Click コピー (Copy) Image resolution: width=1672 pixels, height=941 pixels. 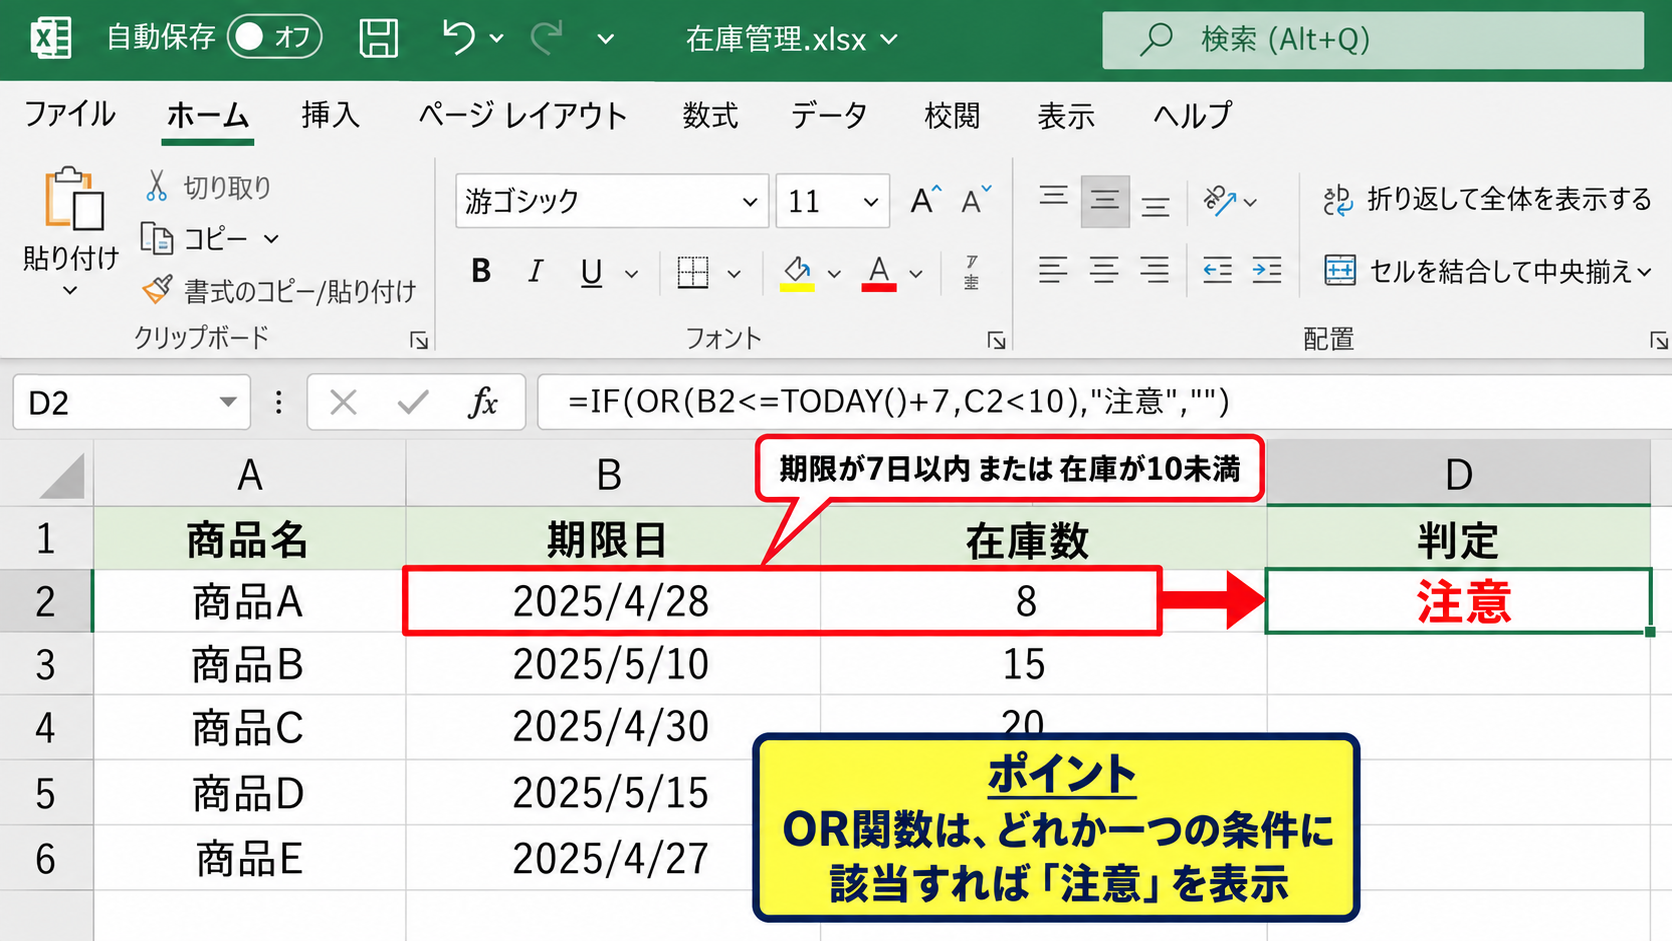pyautogui.click(x=195, y=239)
